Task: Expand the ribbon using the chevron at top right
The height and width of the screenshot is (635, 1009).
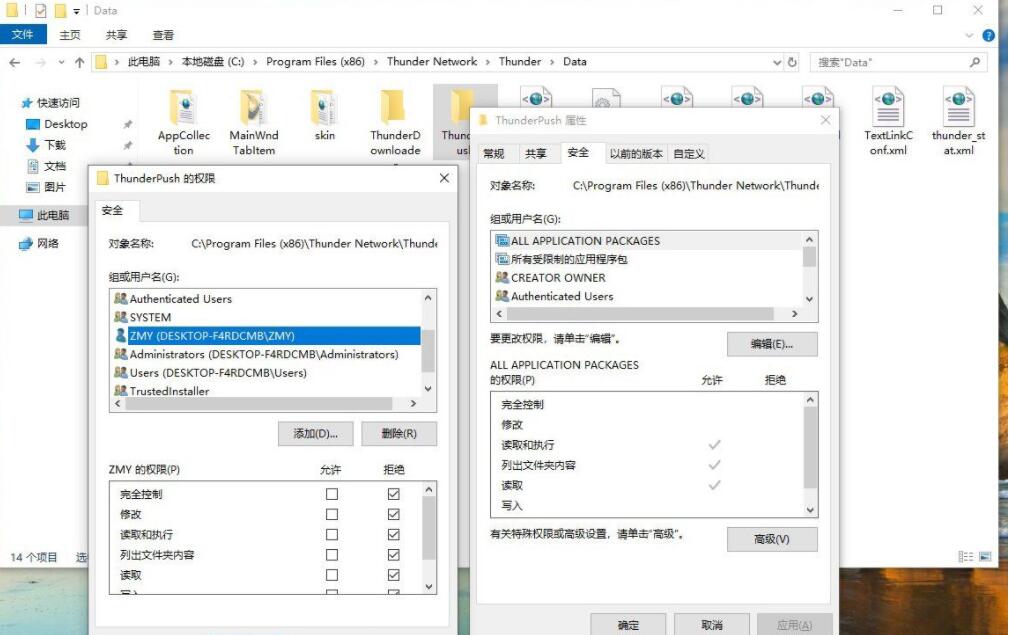Action: [969, 35]
